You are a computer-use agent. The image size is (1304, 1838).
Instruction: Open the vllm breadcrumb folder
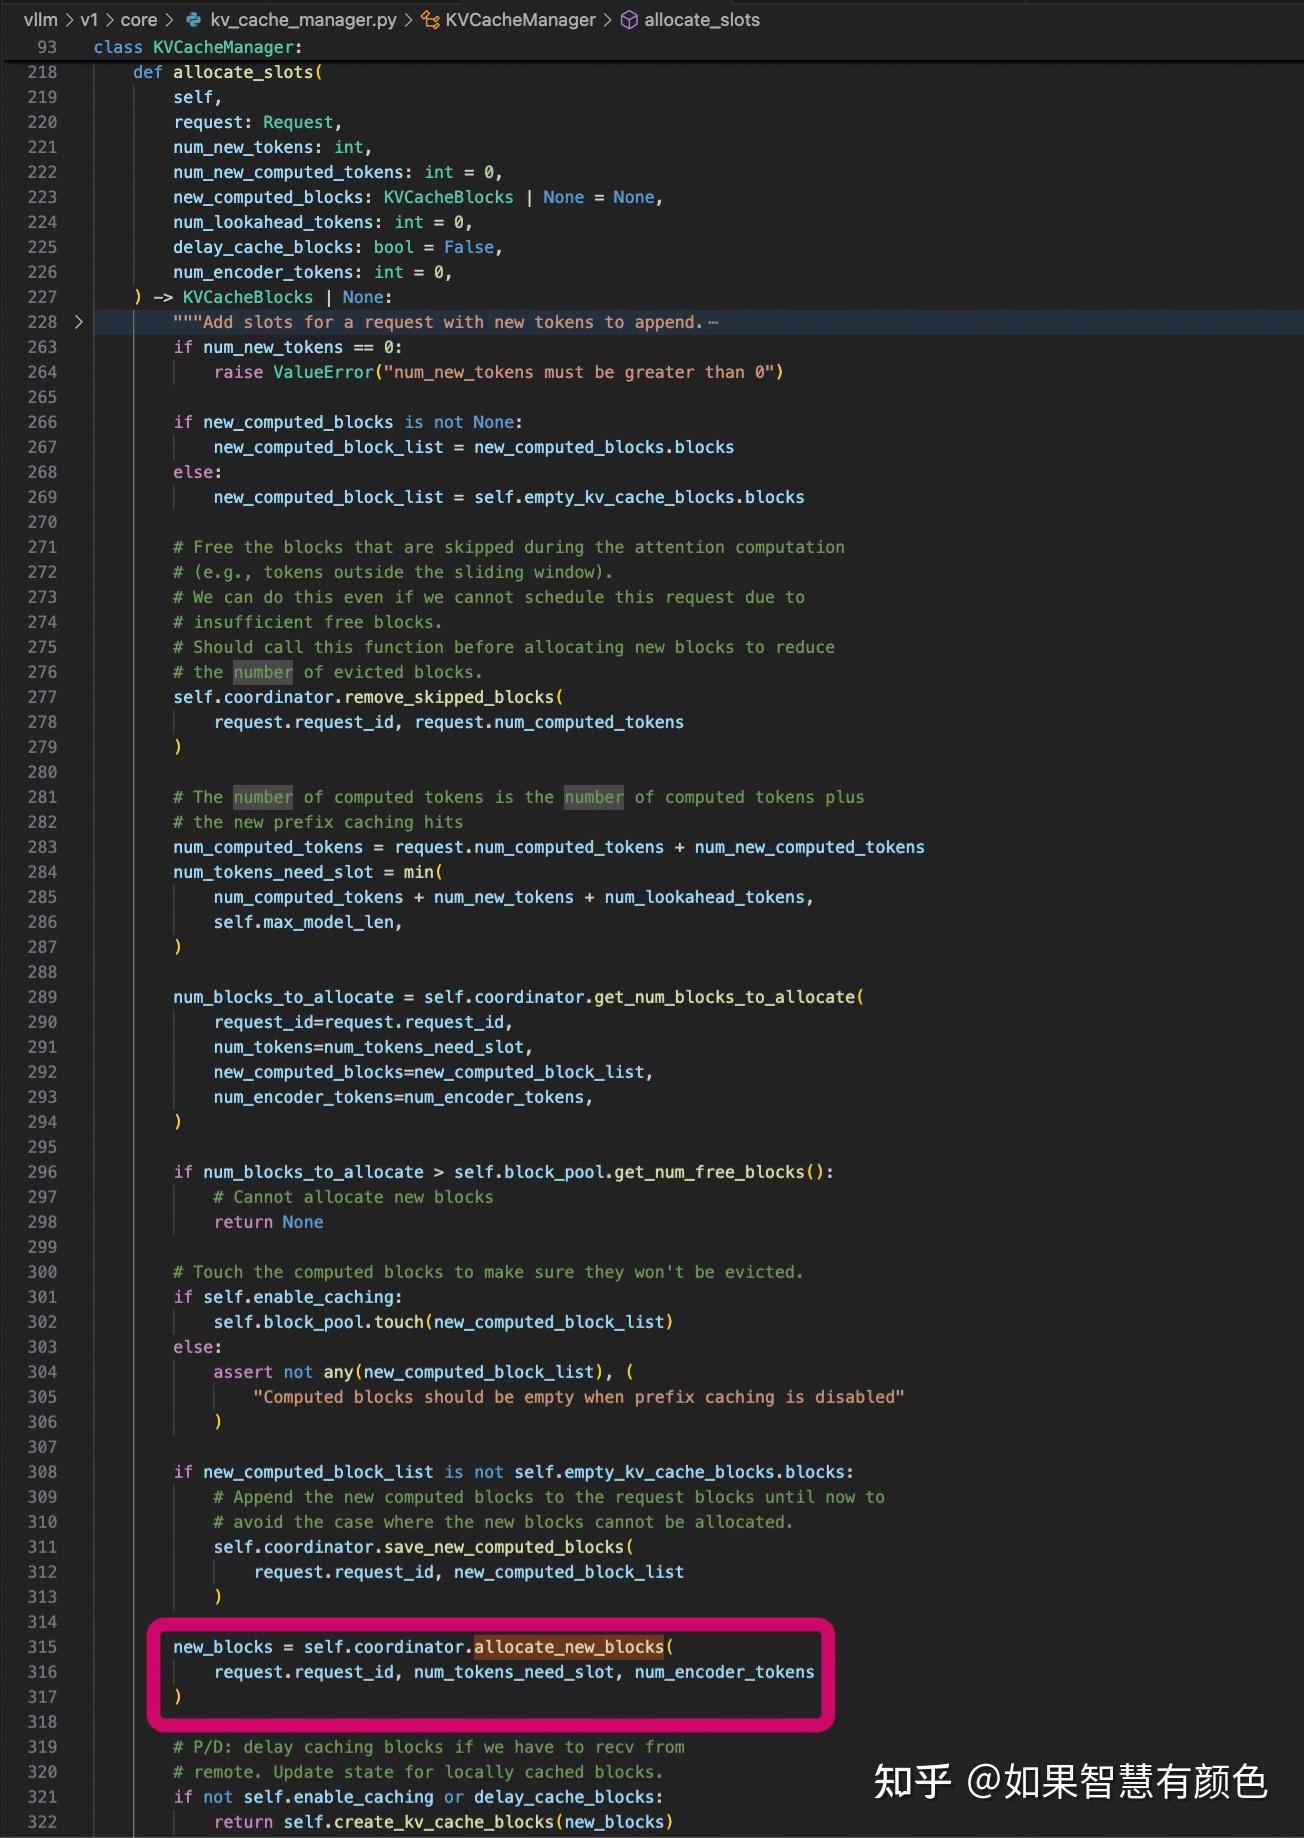tap(41, 20)
